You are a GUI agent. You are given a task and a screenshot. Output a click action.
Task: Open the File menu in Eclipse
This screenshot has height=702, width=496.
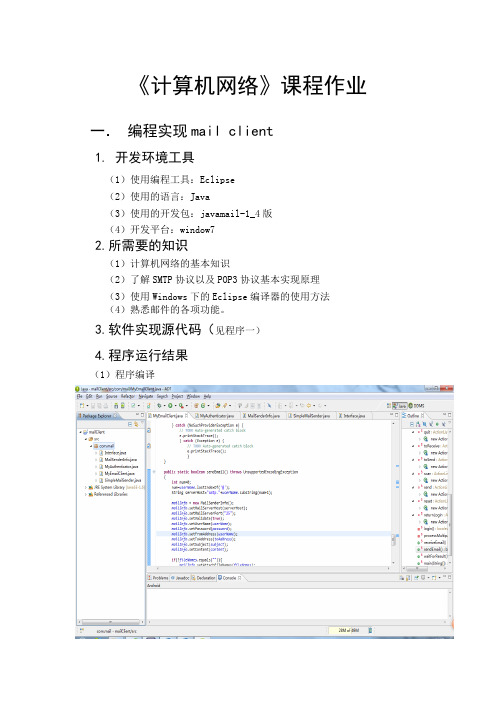click(79, 397)
